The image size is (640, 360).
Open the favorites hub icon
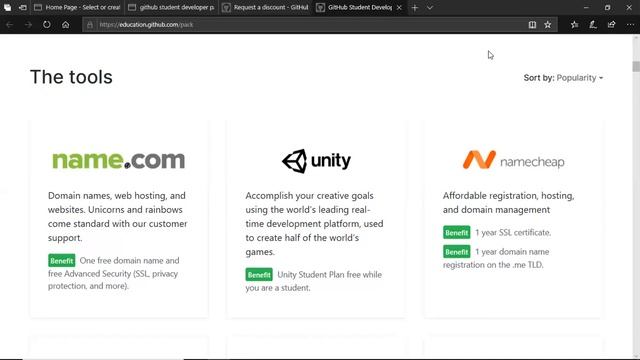pos(574,25)
